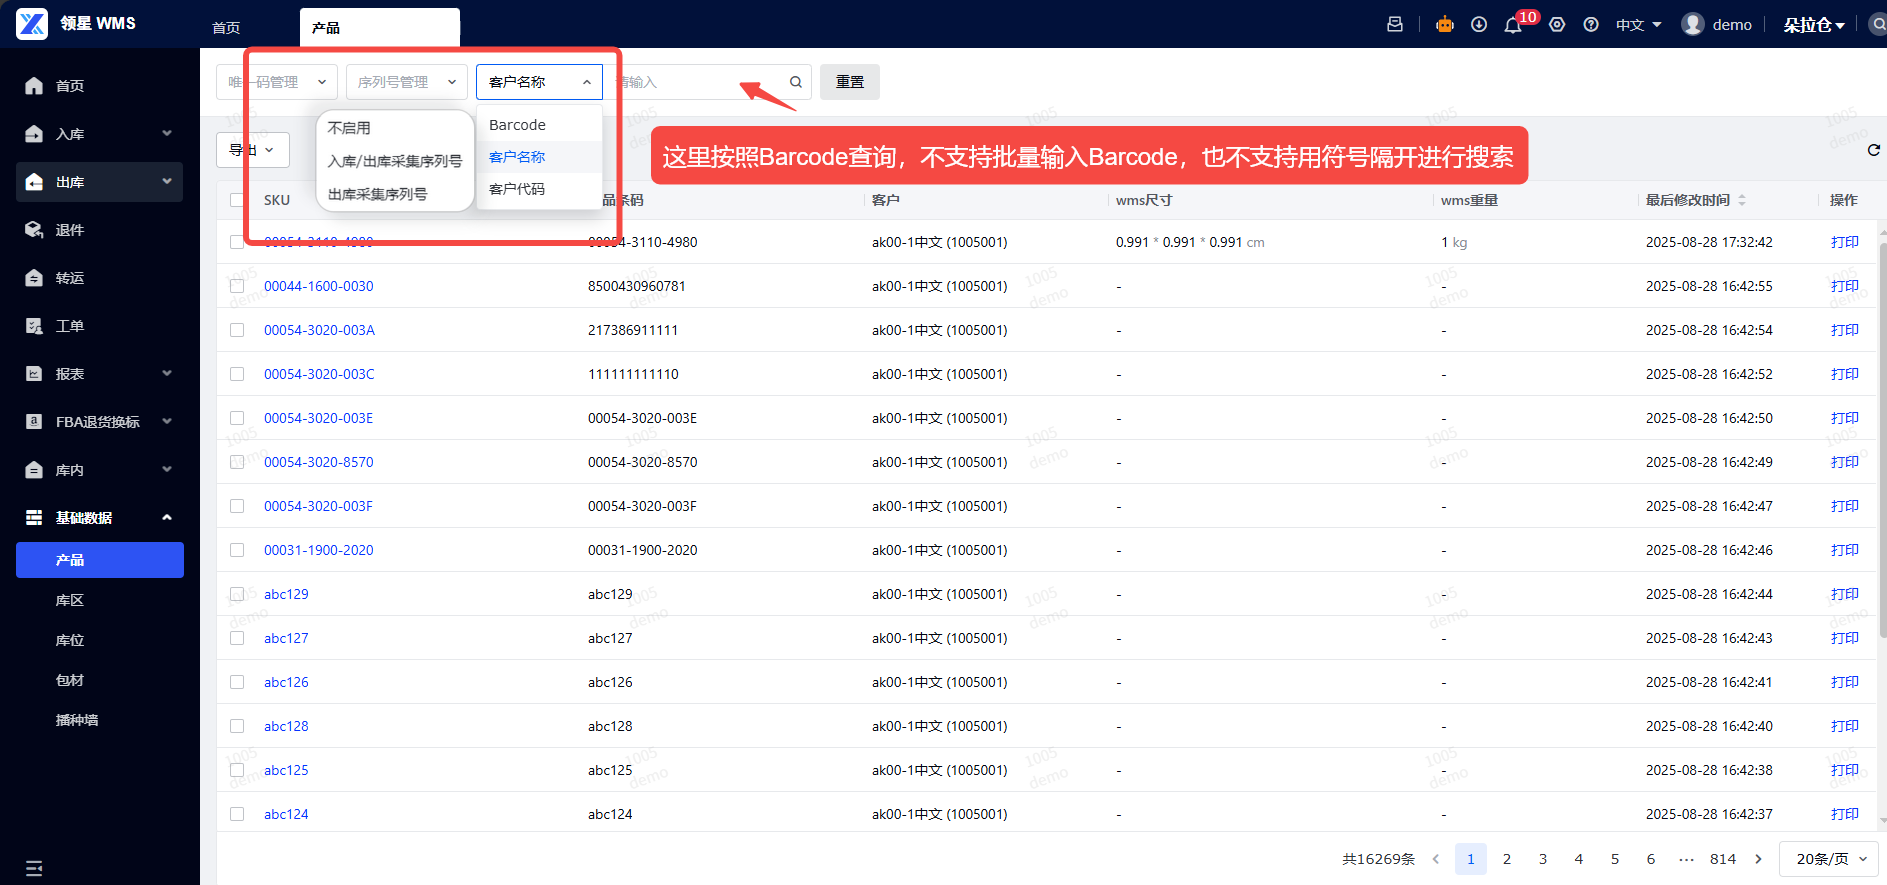Screen dimensions: 1887x885
Task: Click the ellipsis jump-pages button in pagination
Action: (x=1687, y=859)
